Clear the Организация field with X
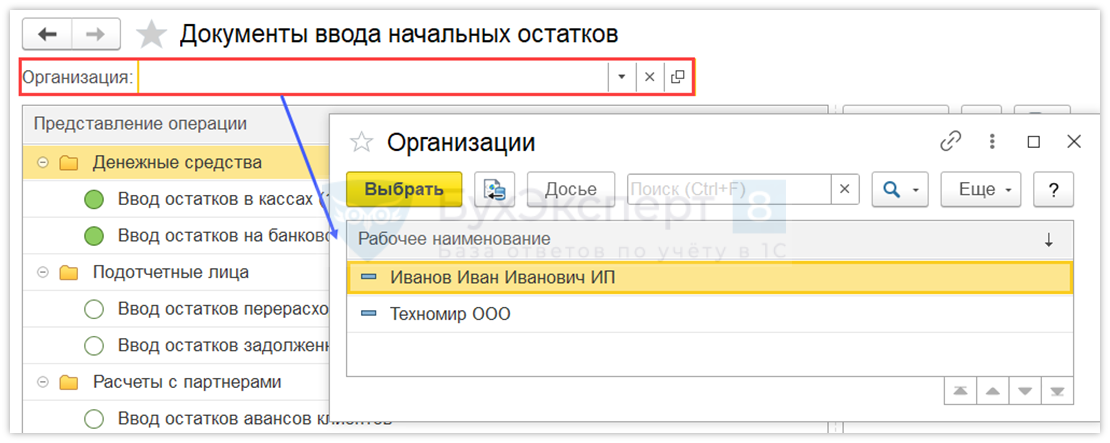This screenshot has height=443, width=1110. coord(649,76)
